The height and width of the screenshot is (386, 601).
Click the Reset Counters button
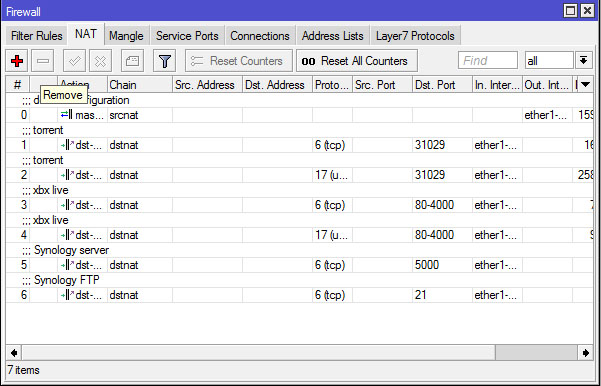pos(239,61)
